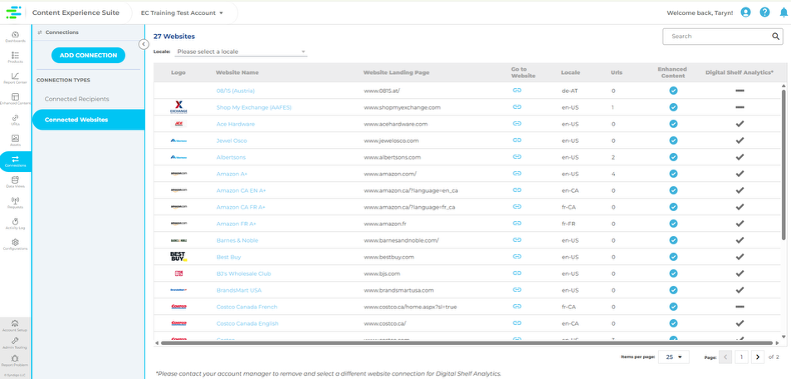Open Products in the sidebar

(15, 57)
